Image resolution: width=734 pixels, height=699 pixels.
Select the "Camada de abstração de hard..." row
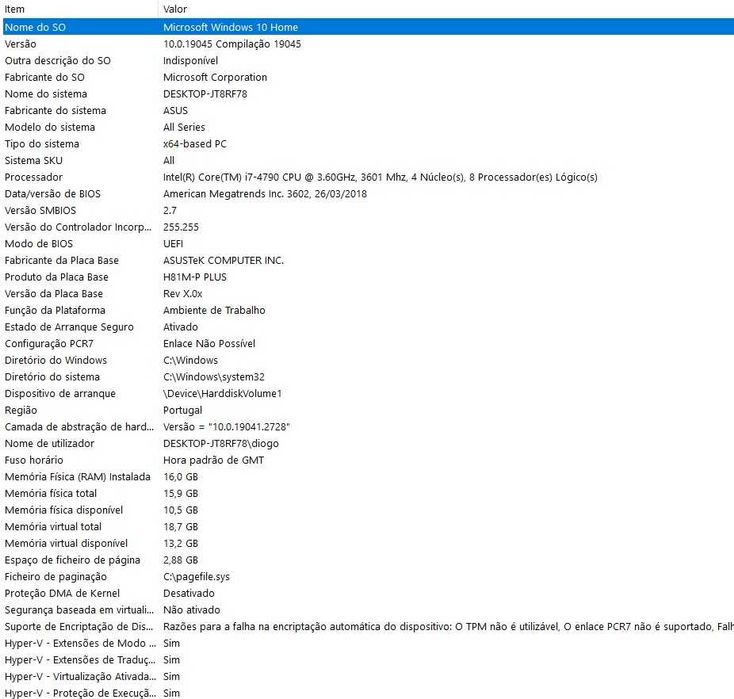(368, 427)
